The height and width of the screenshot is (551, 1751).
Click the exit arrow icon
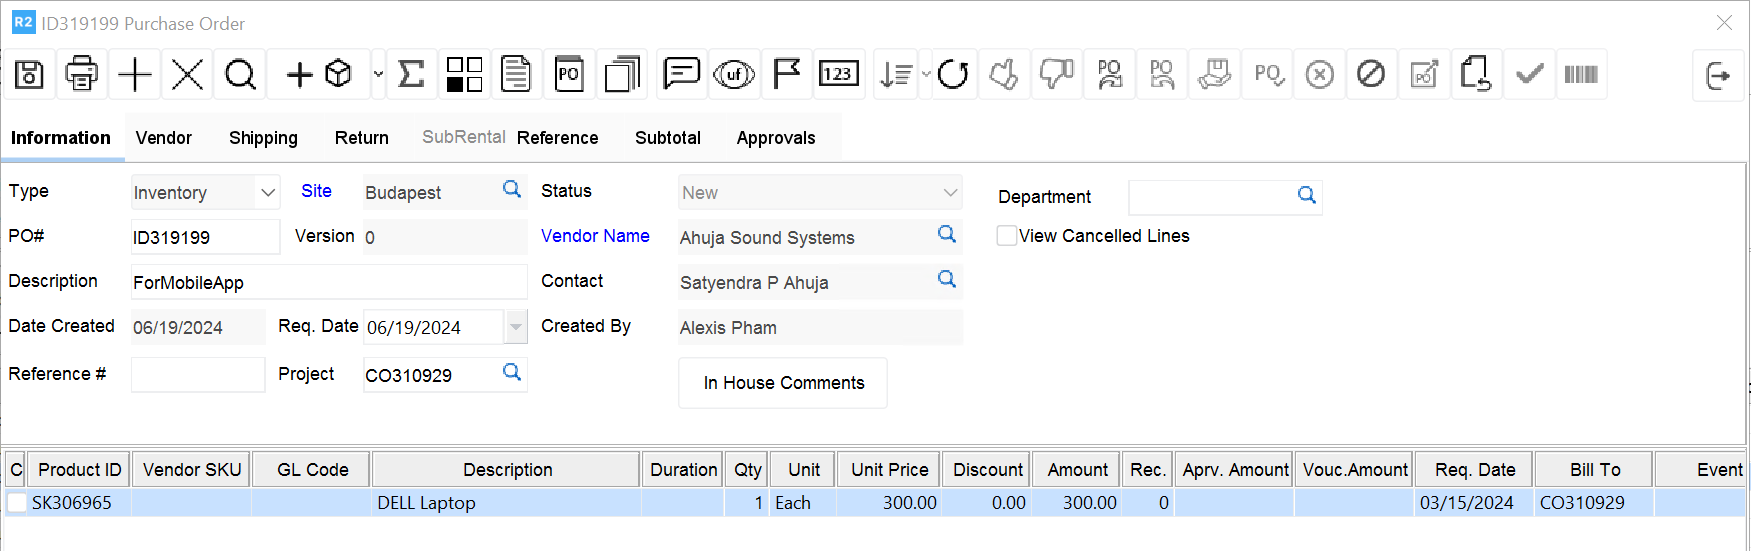coord(1717,75)
